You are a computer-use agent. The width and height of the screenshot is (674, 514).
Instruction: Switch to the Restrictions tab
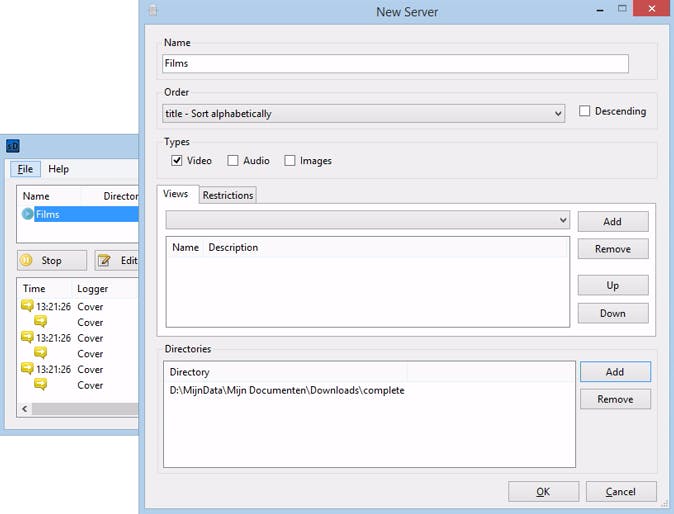[x=228, y=195]
